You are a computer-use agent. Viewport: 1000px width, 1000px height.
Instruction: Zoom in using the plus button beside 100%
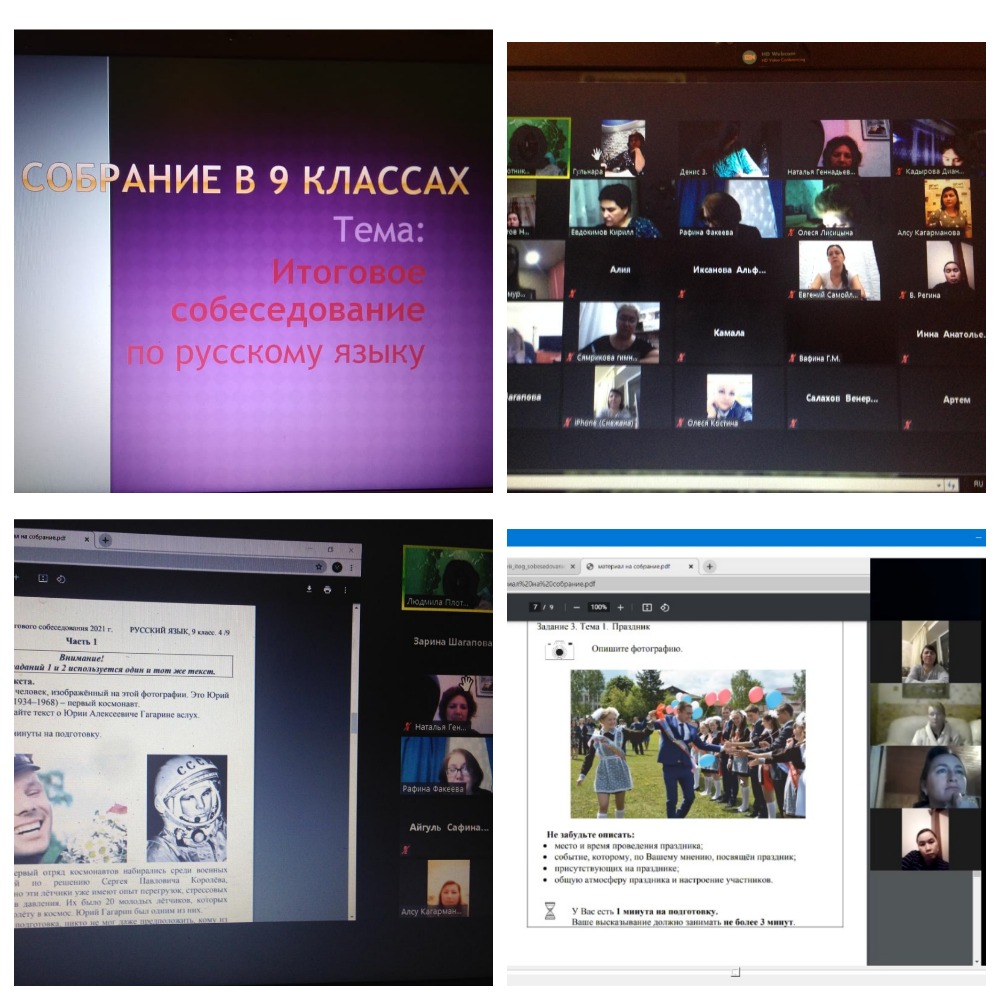(620, 607)
